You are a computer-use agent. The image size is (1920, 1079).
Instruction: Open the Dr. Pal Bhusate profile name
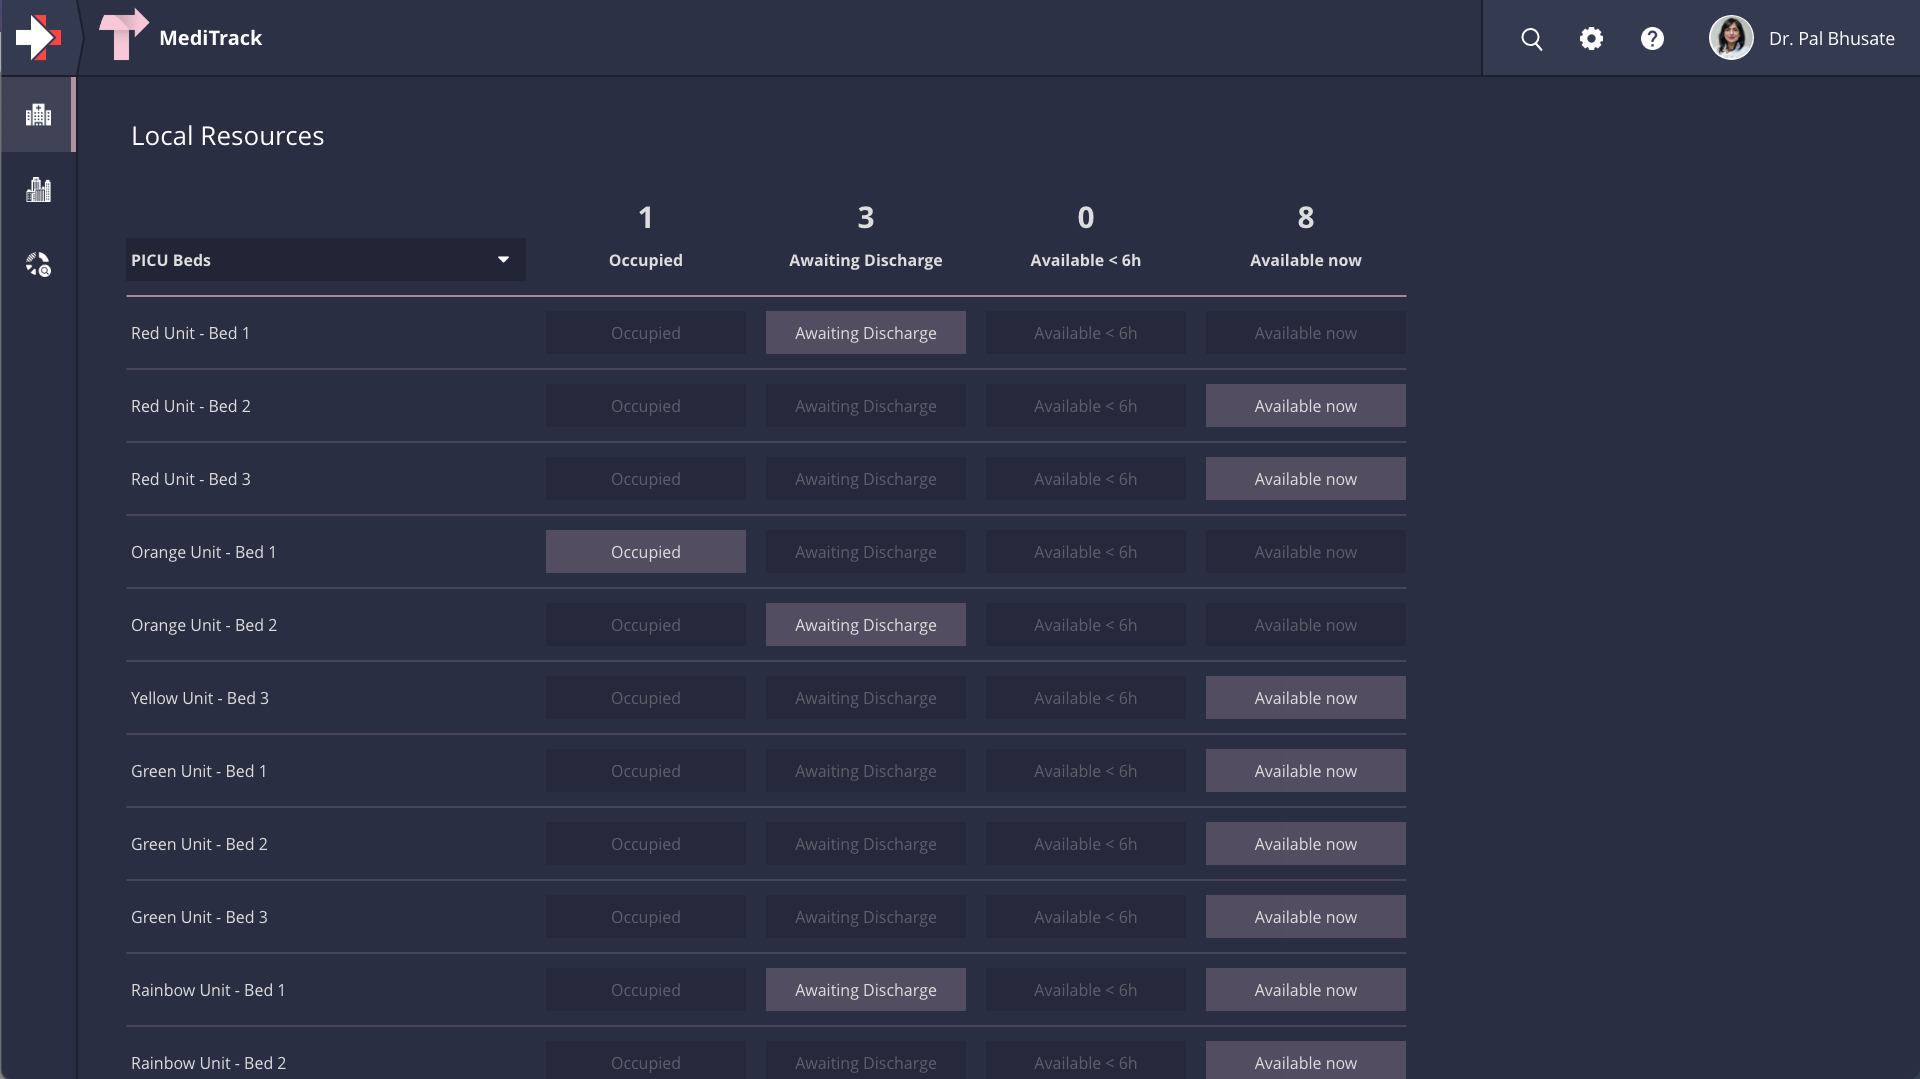[x=1832, y=38]
